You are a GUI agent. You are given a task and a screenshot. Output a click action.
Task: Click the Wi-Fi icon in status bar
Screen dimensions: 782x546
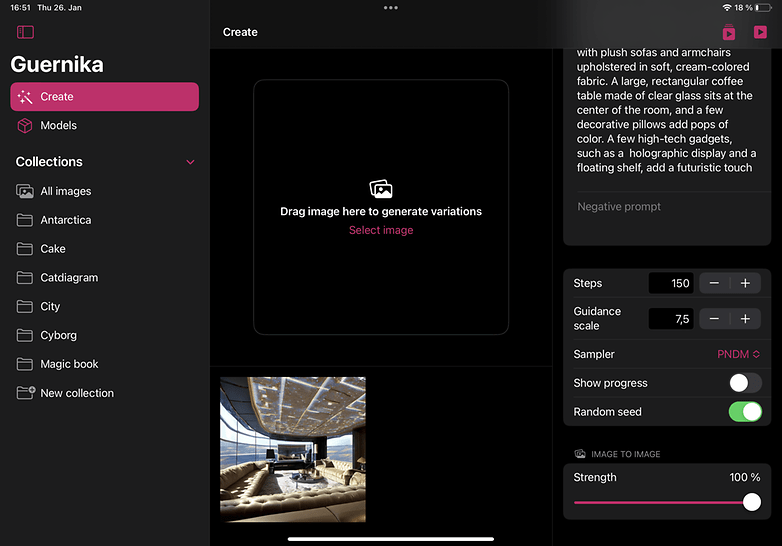click(x=727, y=8)
